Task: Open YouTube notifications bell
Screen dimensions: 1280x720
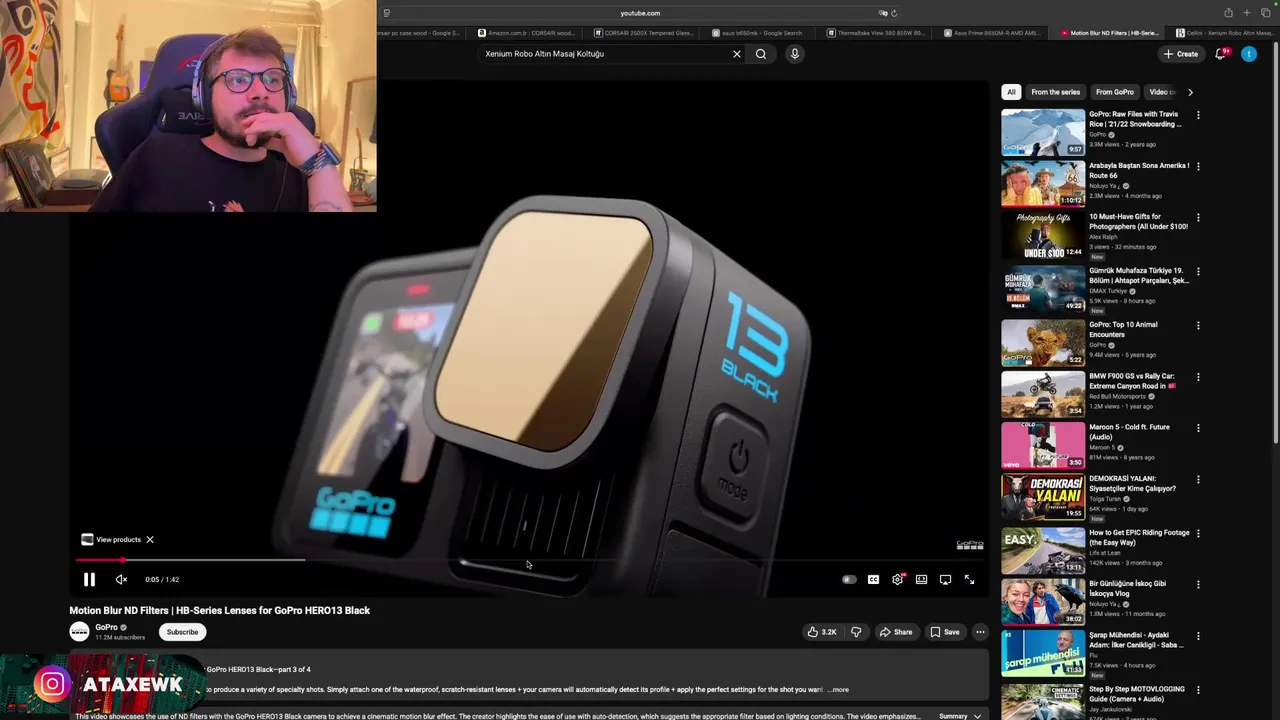Action: [x=1220, y=54]
